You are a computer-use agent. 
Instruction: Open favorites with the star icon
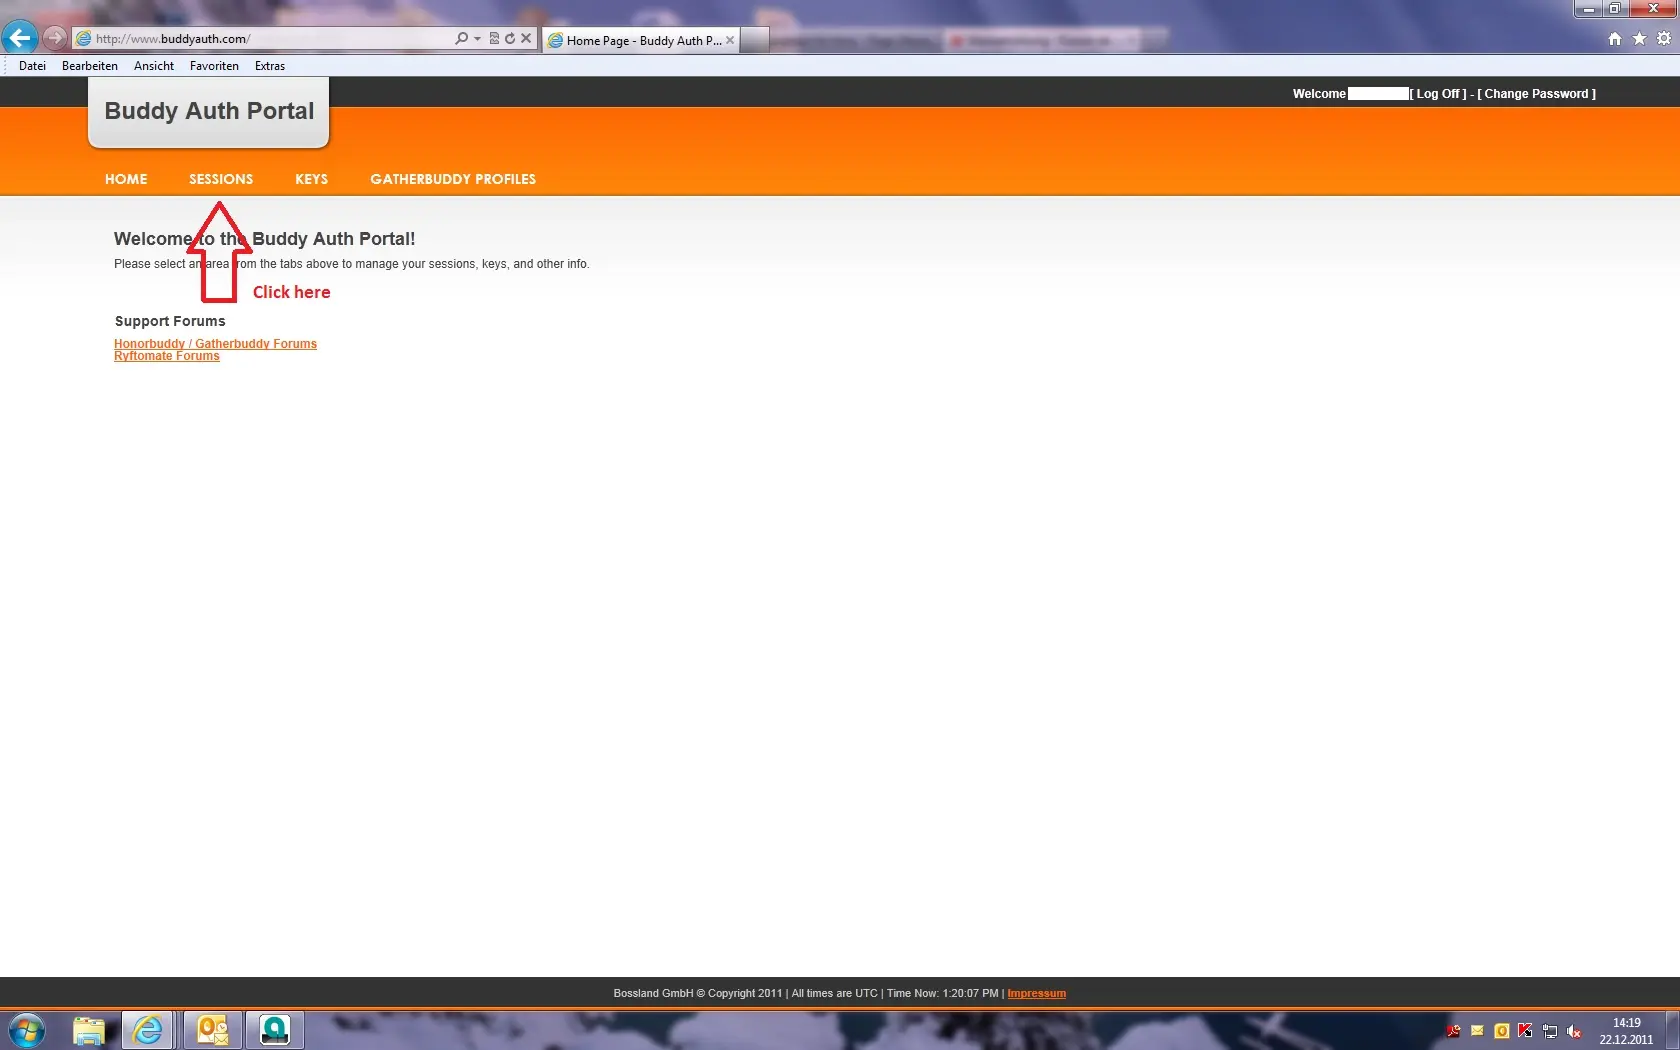(1639, 39)
